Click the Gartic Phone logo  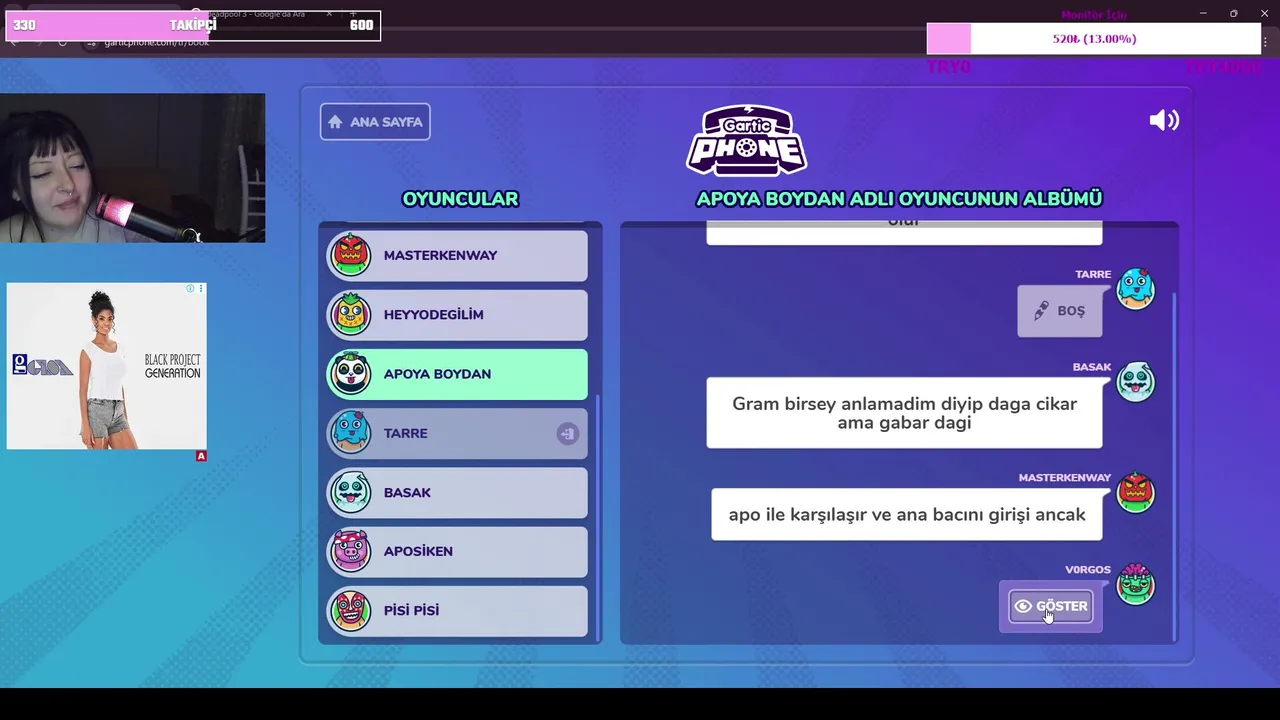(747, 140)
